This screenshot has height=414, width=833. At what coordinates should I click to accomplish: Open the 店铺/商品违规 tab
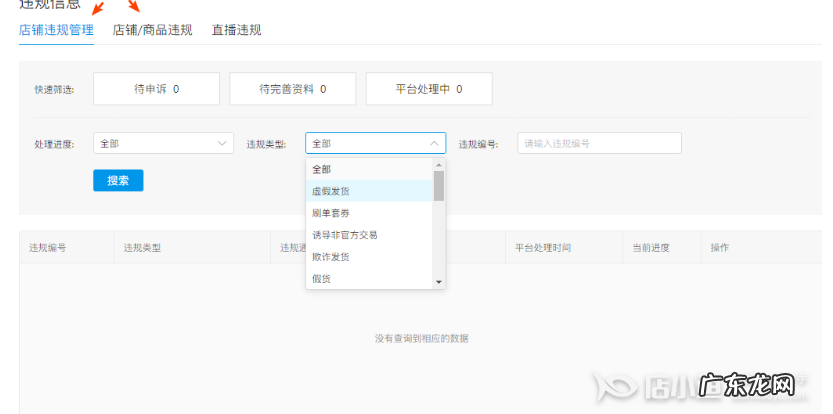(152, 30)
